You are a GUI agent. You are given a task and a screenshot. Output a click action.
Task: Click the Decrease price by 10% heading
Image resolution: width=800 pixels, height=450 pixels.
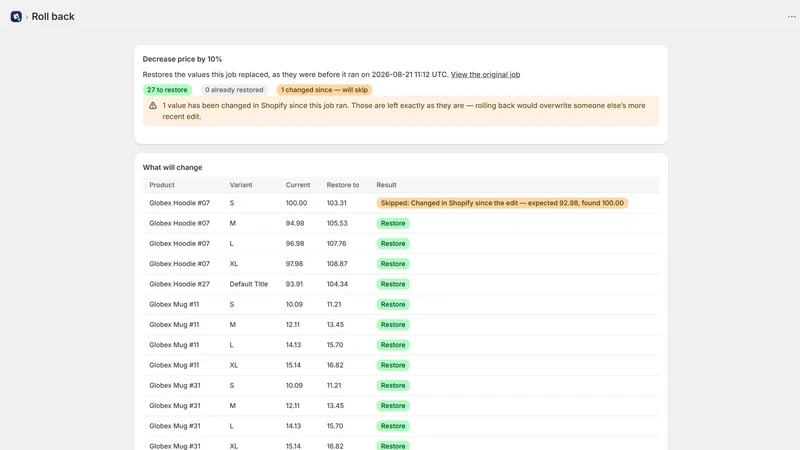point(182,59)
